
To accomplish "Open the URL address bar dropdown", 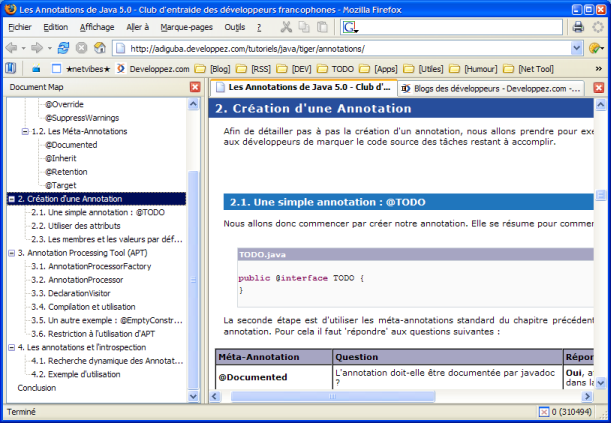I will pyautogui.click(x=575, y=48).
